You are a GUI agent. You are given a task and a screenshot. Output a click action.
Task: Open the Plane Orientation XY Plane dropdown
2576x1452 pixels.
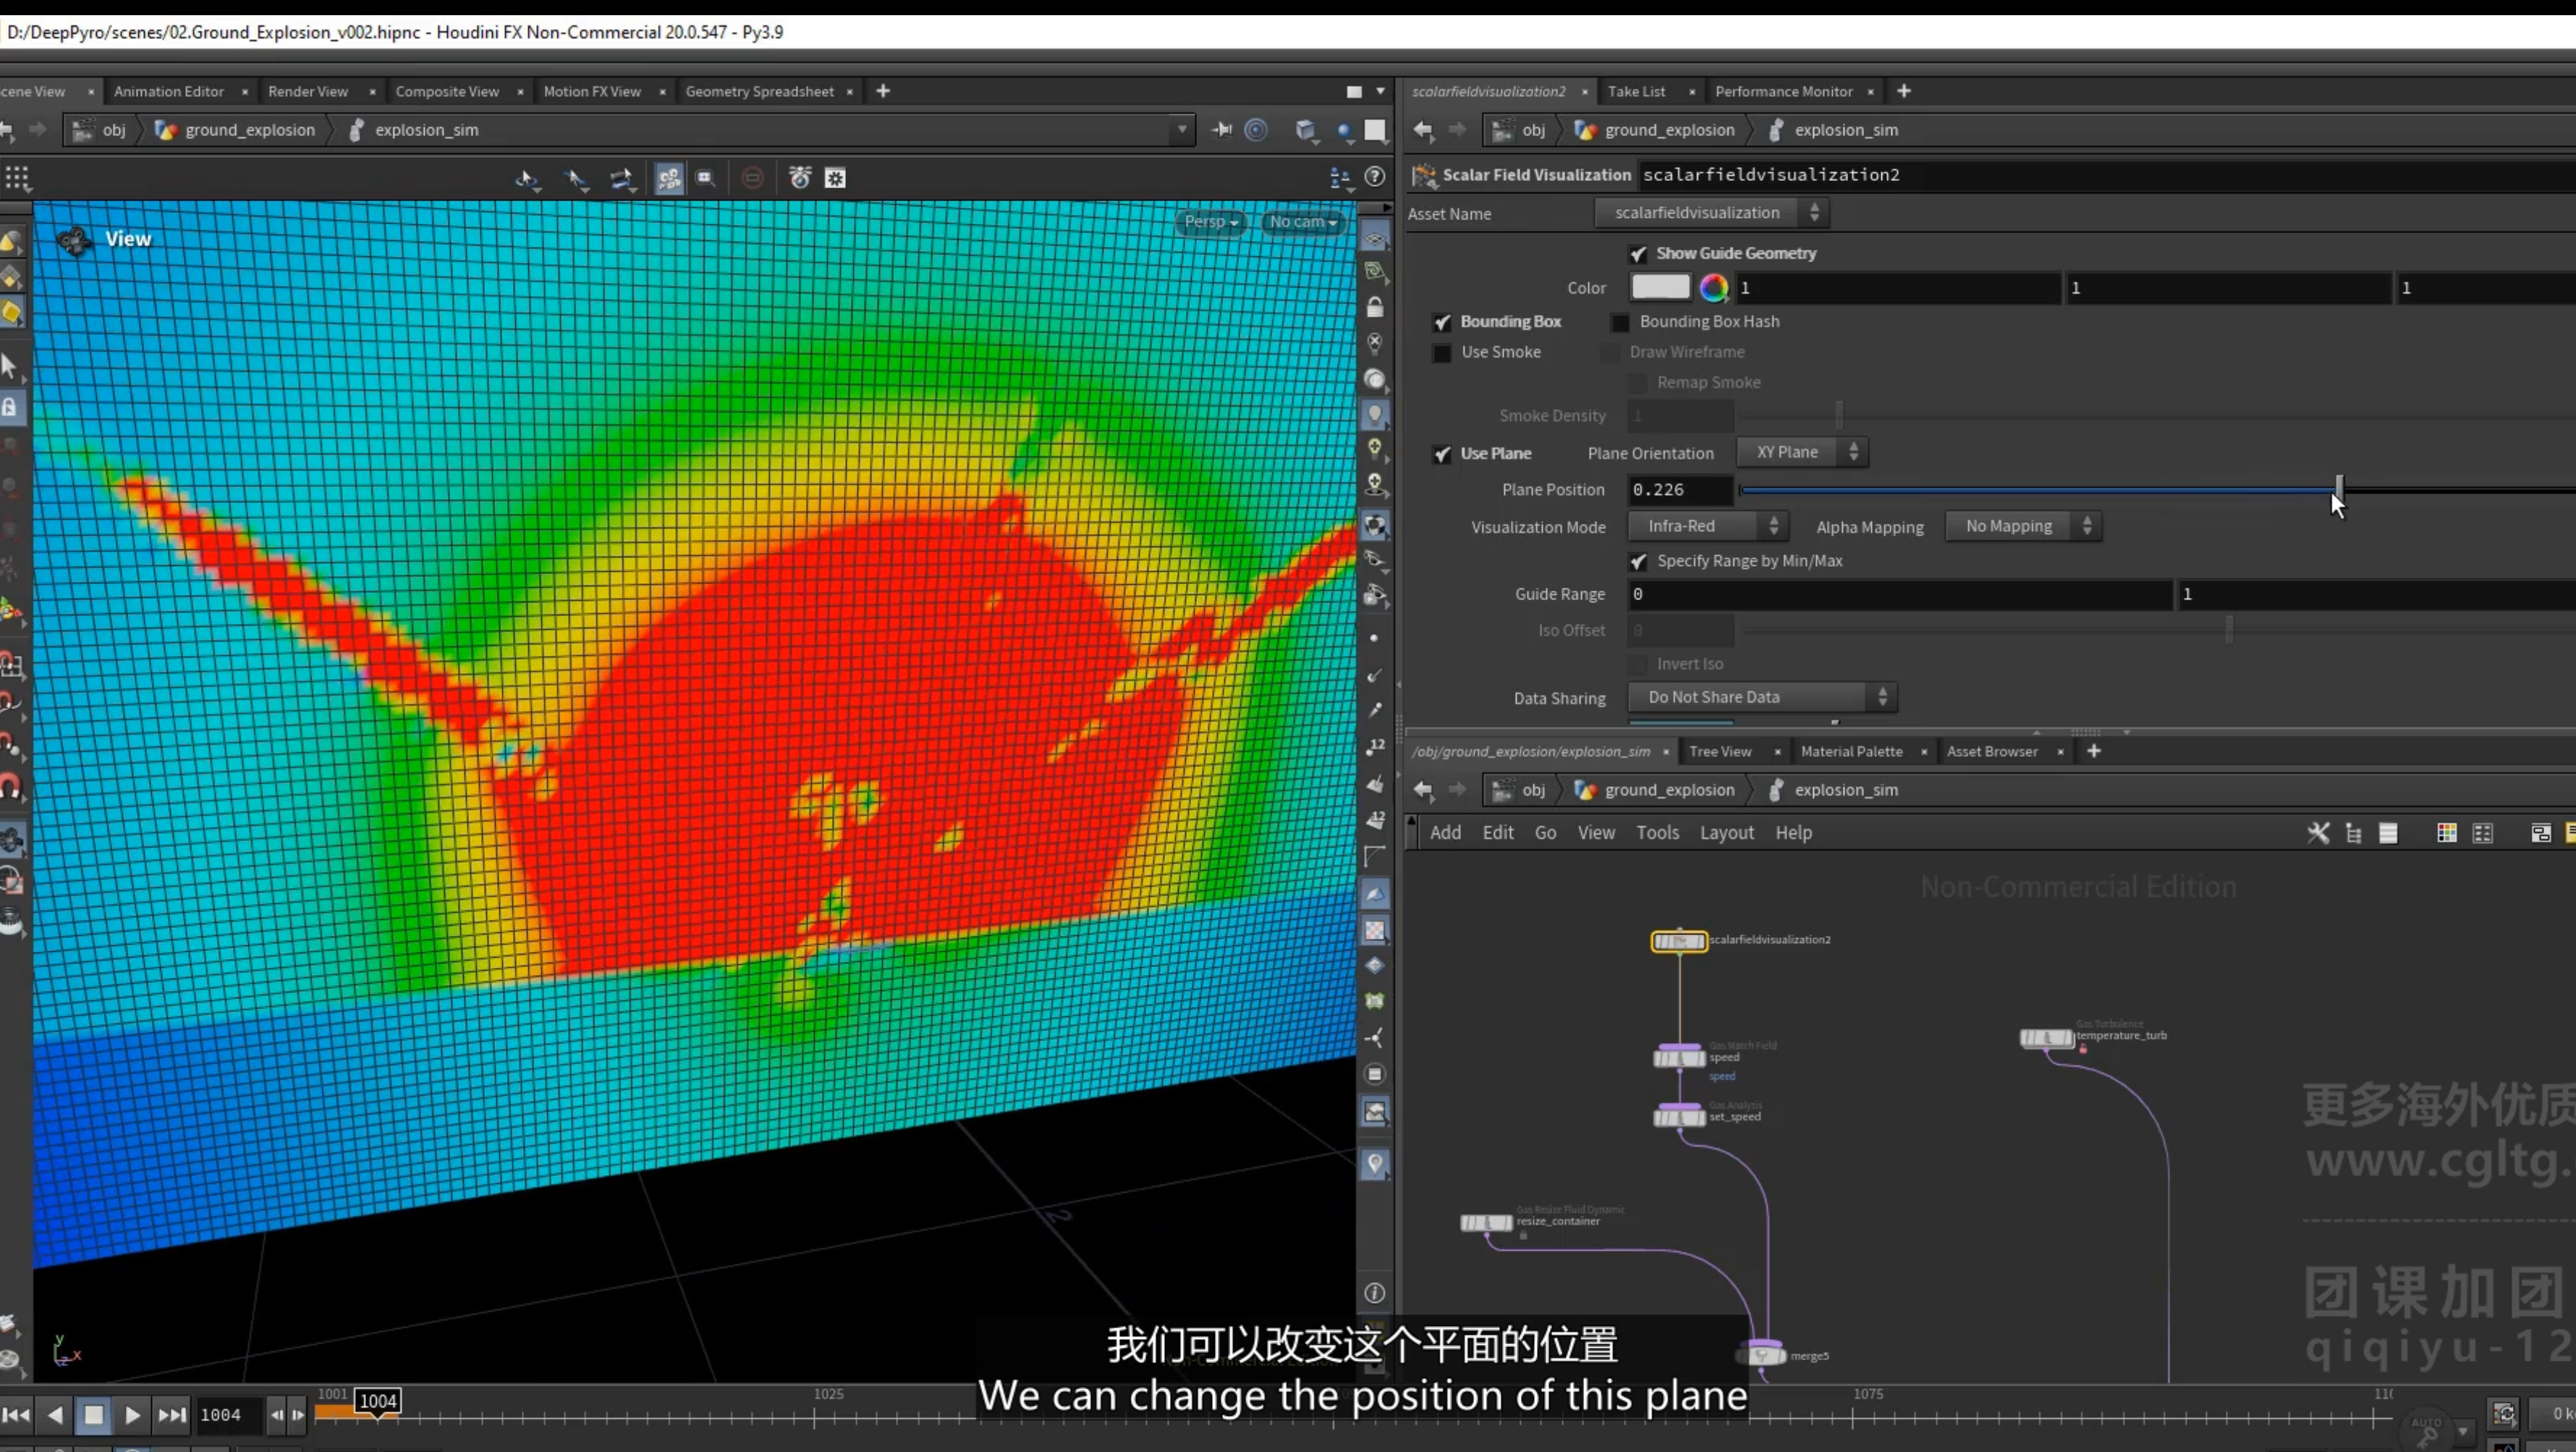pos(1802,452)
